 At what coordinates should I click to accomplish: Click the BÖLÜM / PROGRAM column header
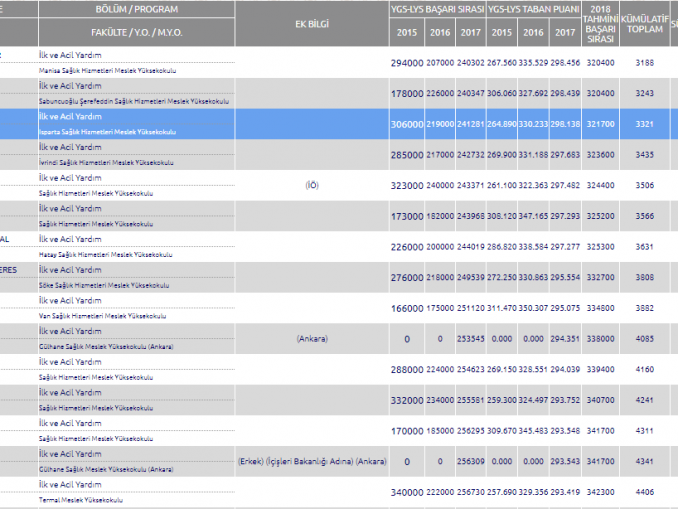[x=135, y=9]
